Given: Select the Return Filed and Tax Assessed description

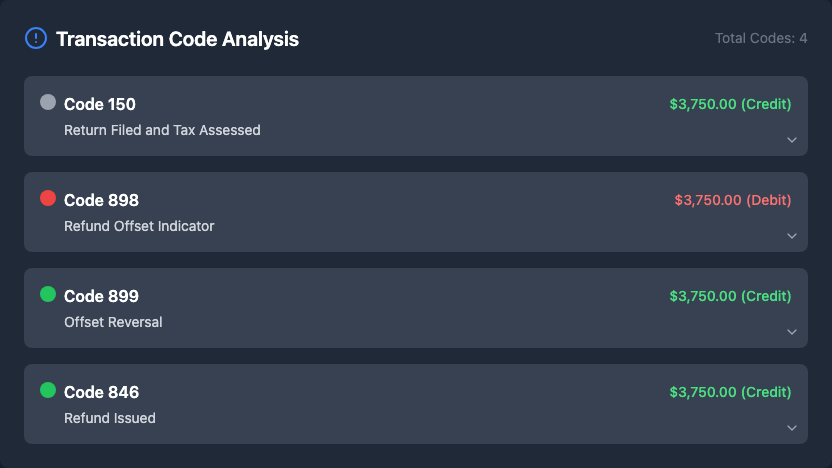Looking at the screenshot, I should click(162, 130).
